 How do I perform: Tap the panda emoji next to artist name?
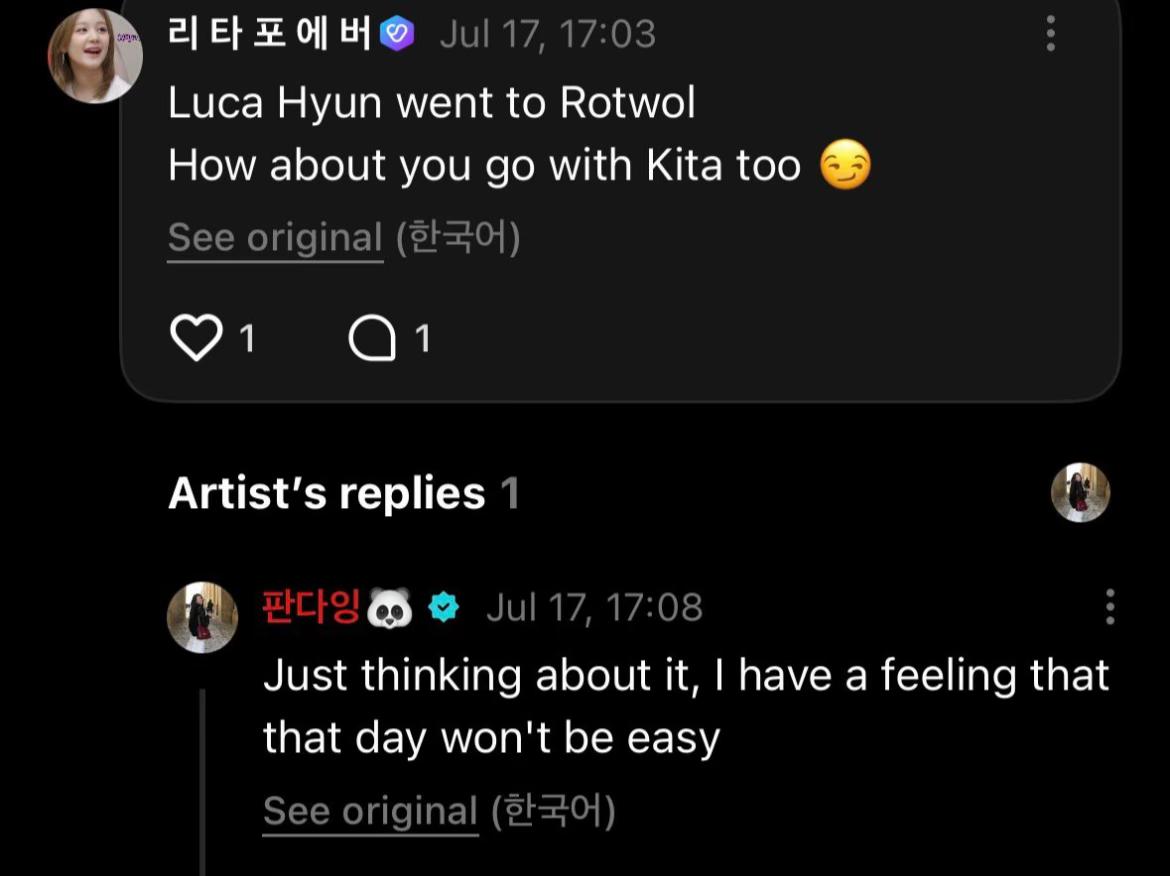(x=390, y=607)
